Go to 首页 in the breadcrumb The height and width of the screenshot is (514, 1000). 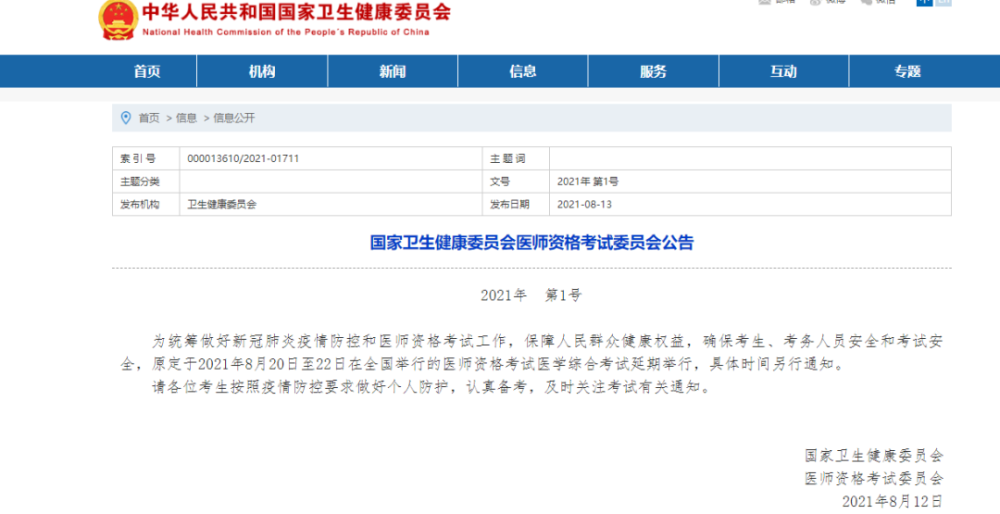[149, 118]
